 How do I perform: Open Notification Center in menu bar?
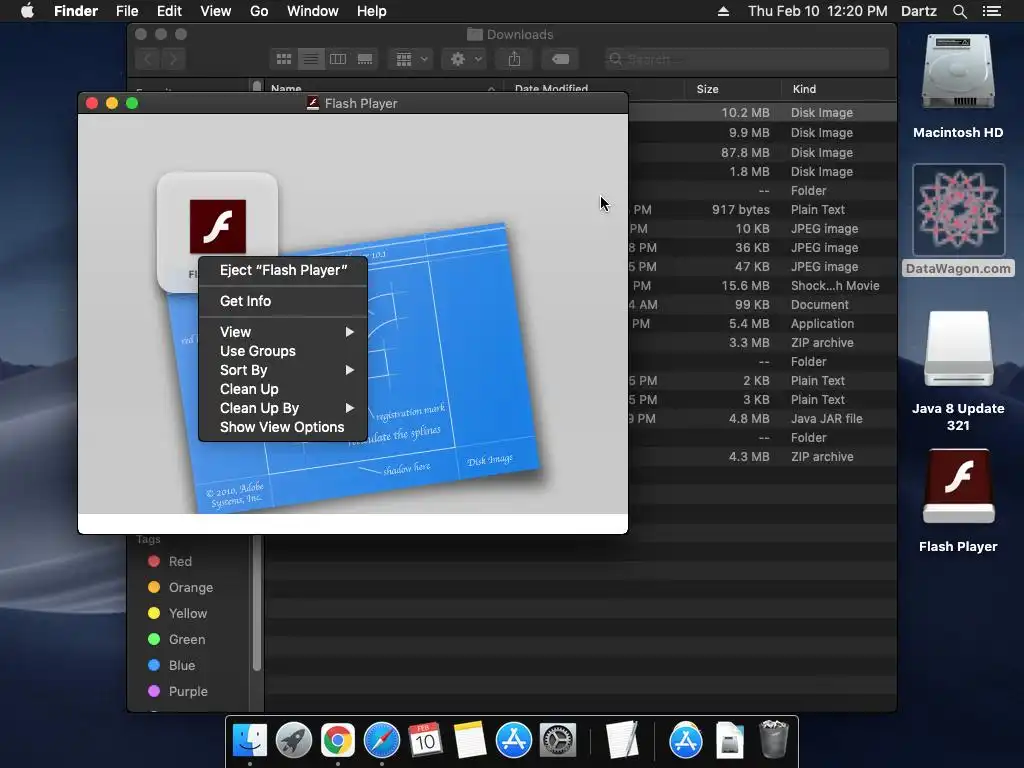pos(992,11)
